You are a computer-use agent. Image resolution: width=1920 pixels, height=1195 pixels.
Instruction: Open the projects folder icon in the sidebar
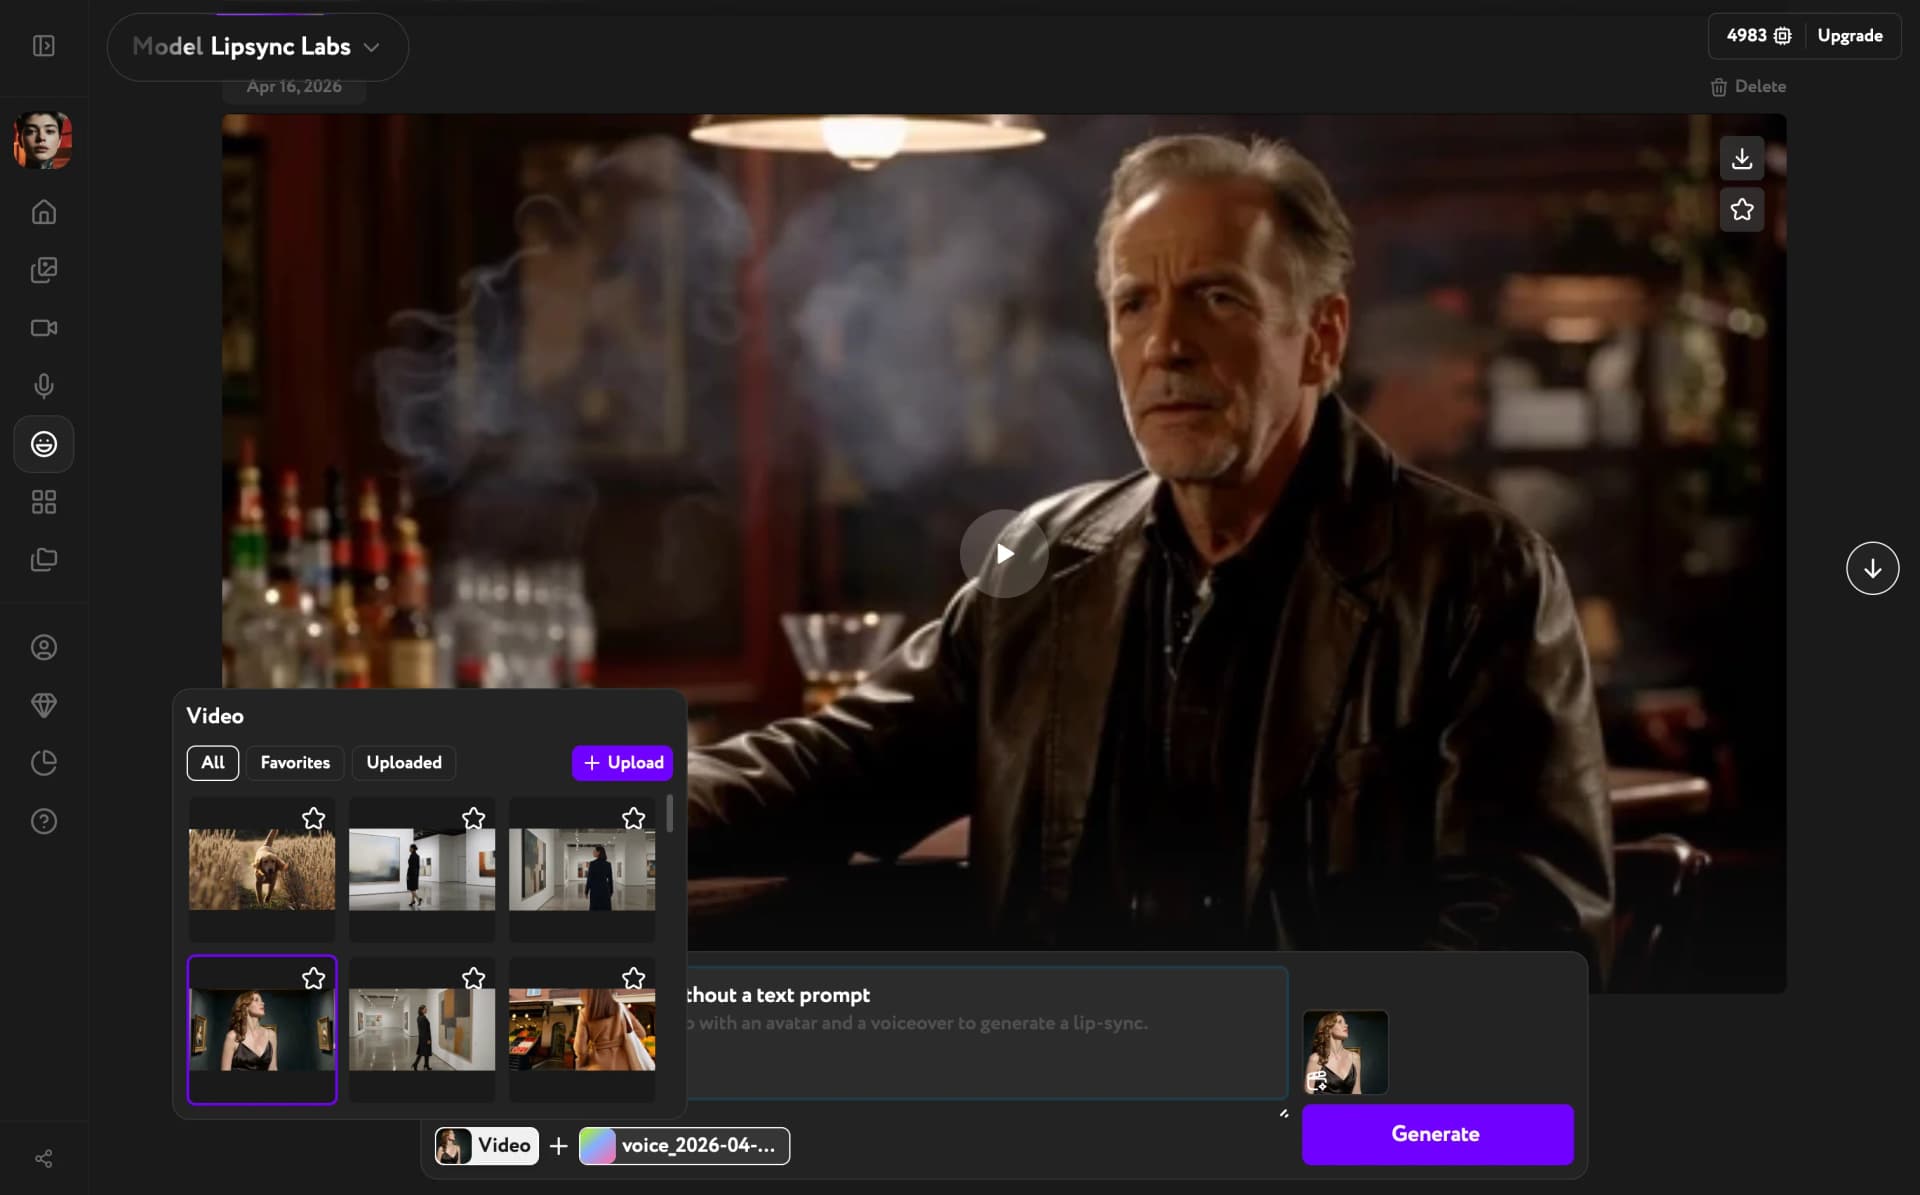[43, 560]
